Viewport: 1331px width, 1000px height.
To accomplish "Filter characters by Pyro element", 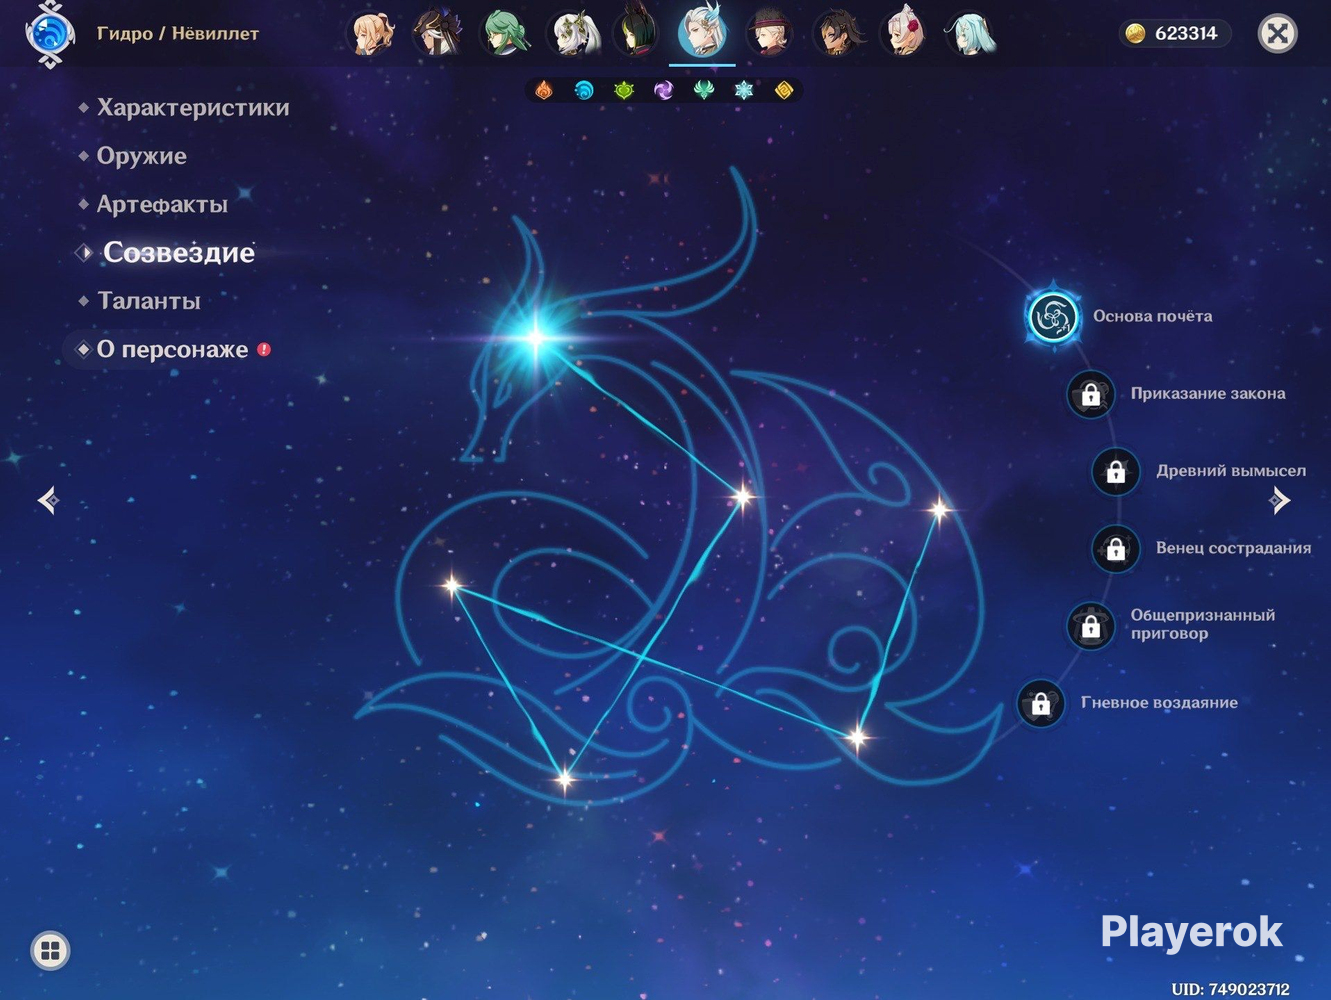I will point(544,91).
